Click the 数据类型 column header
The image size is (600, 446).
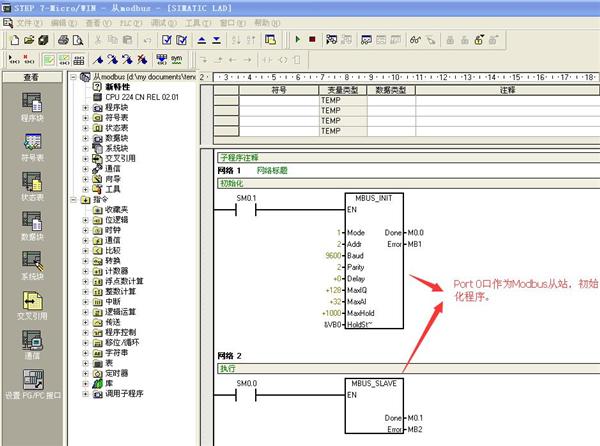(x=391, y=90)
